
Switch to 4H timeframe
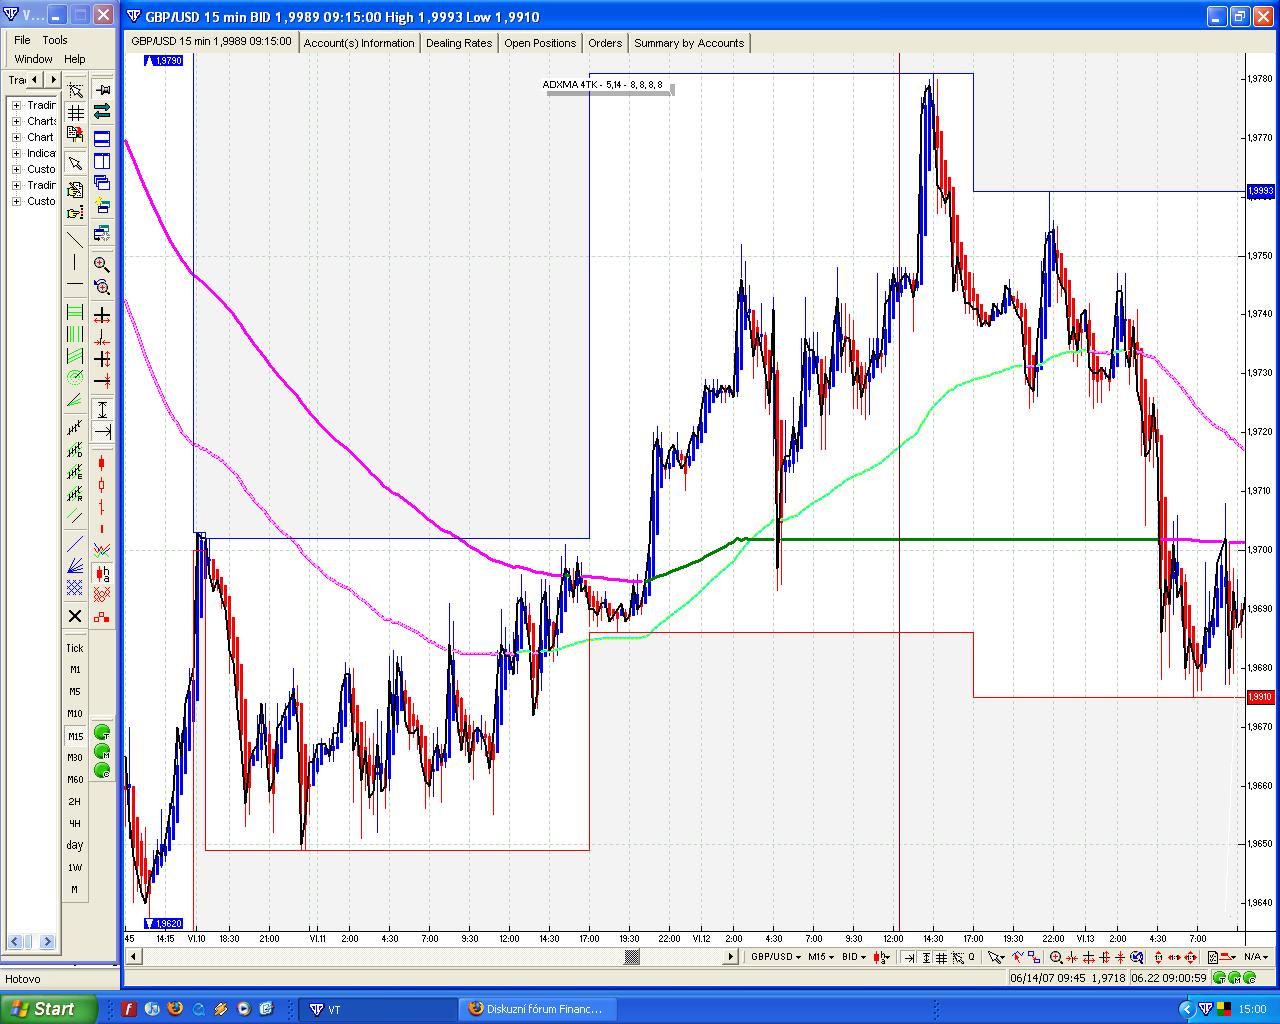pyautogui.click(x=75, y=824)
